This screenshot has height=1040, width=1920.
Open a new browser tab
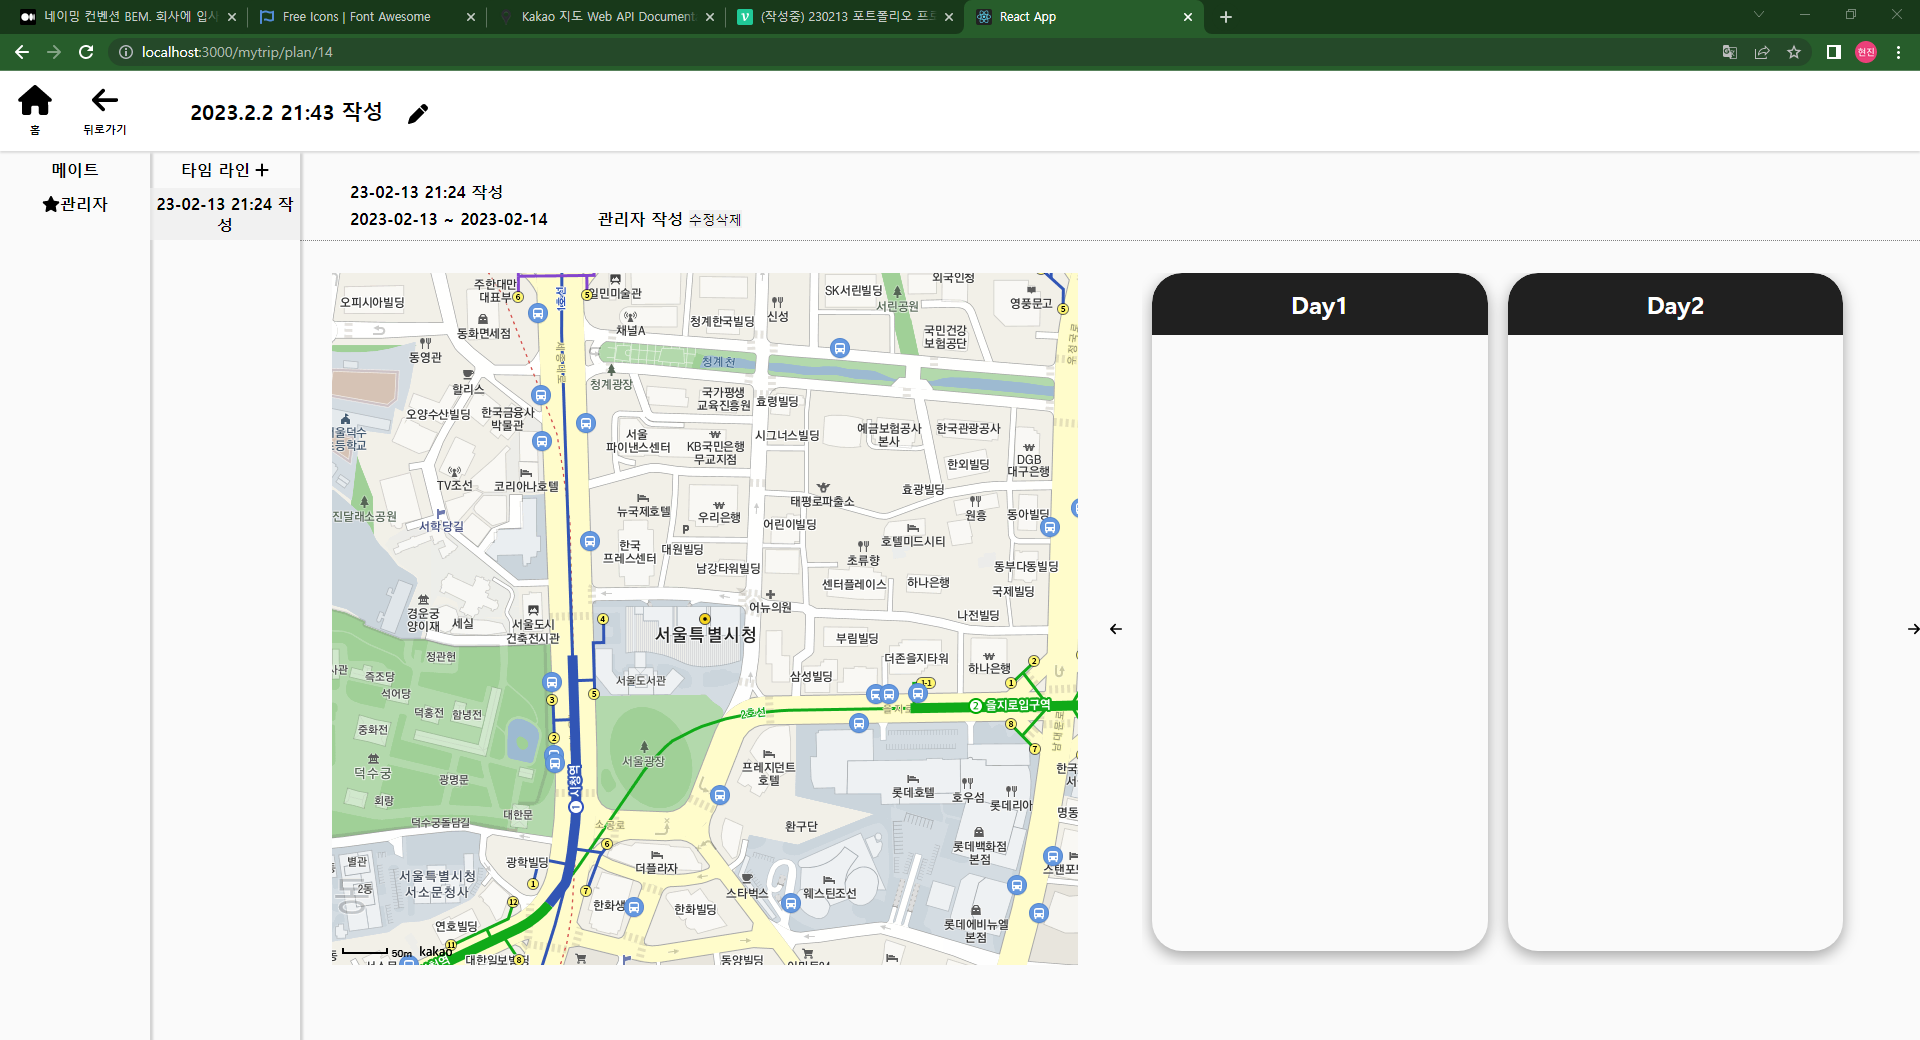click(x=1226, y=17)
